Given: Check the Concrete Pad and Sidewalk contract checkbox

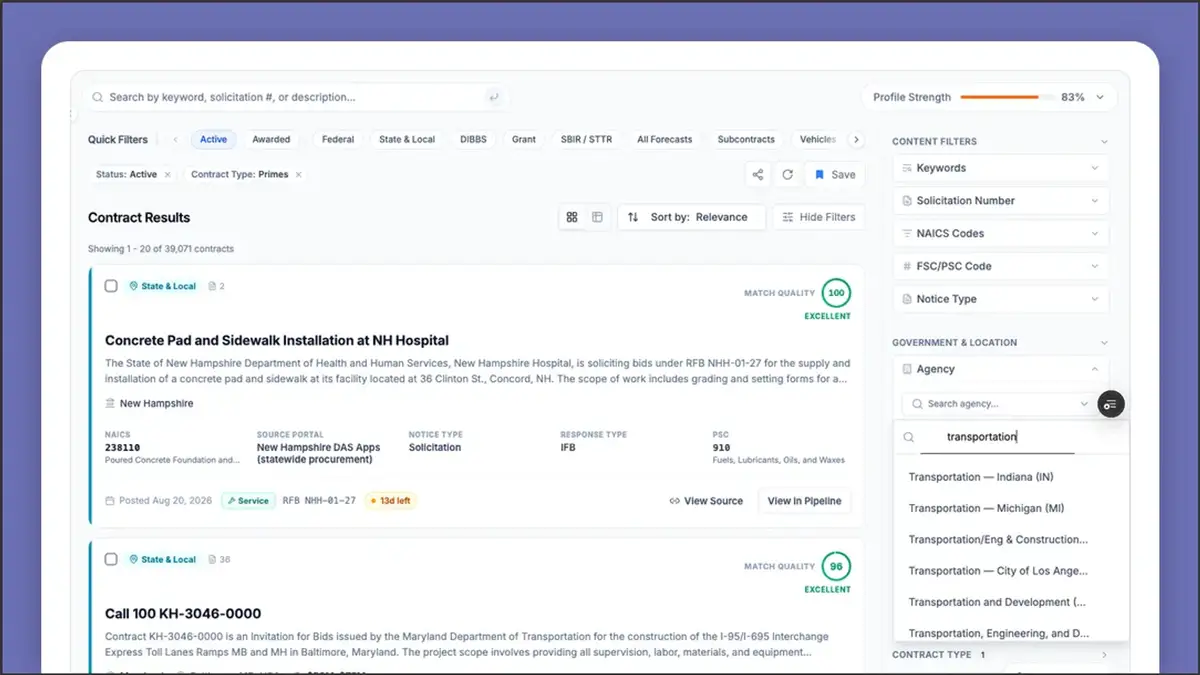Looking at the screenshot, I should click(x=111, y=286).
